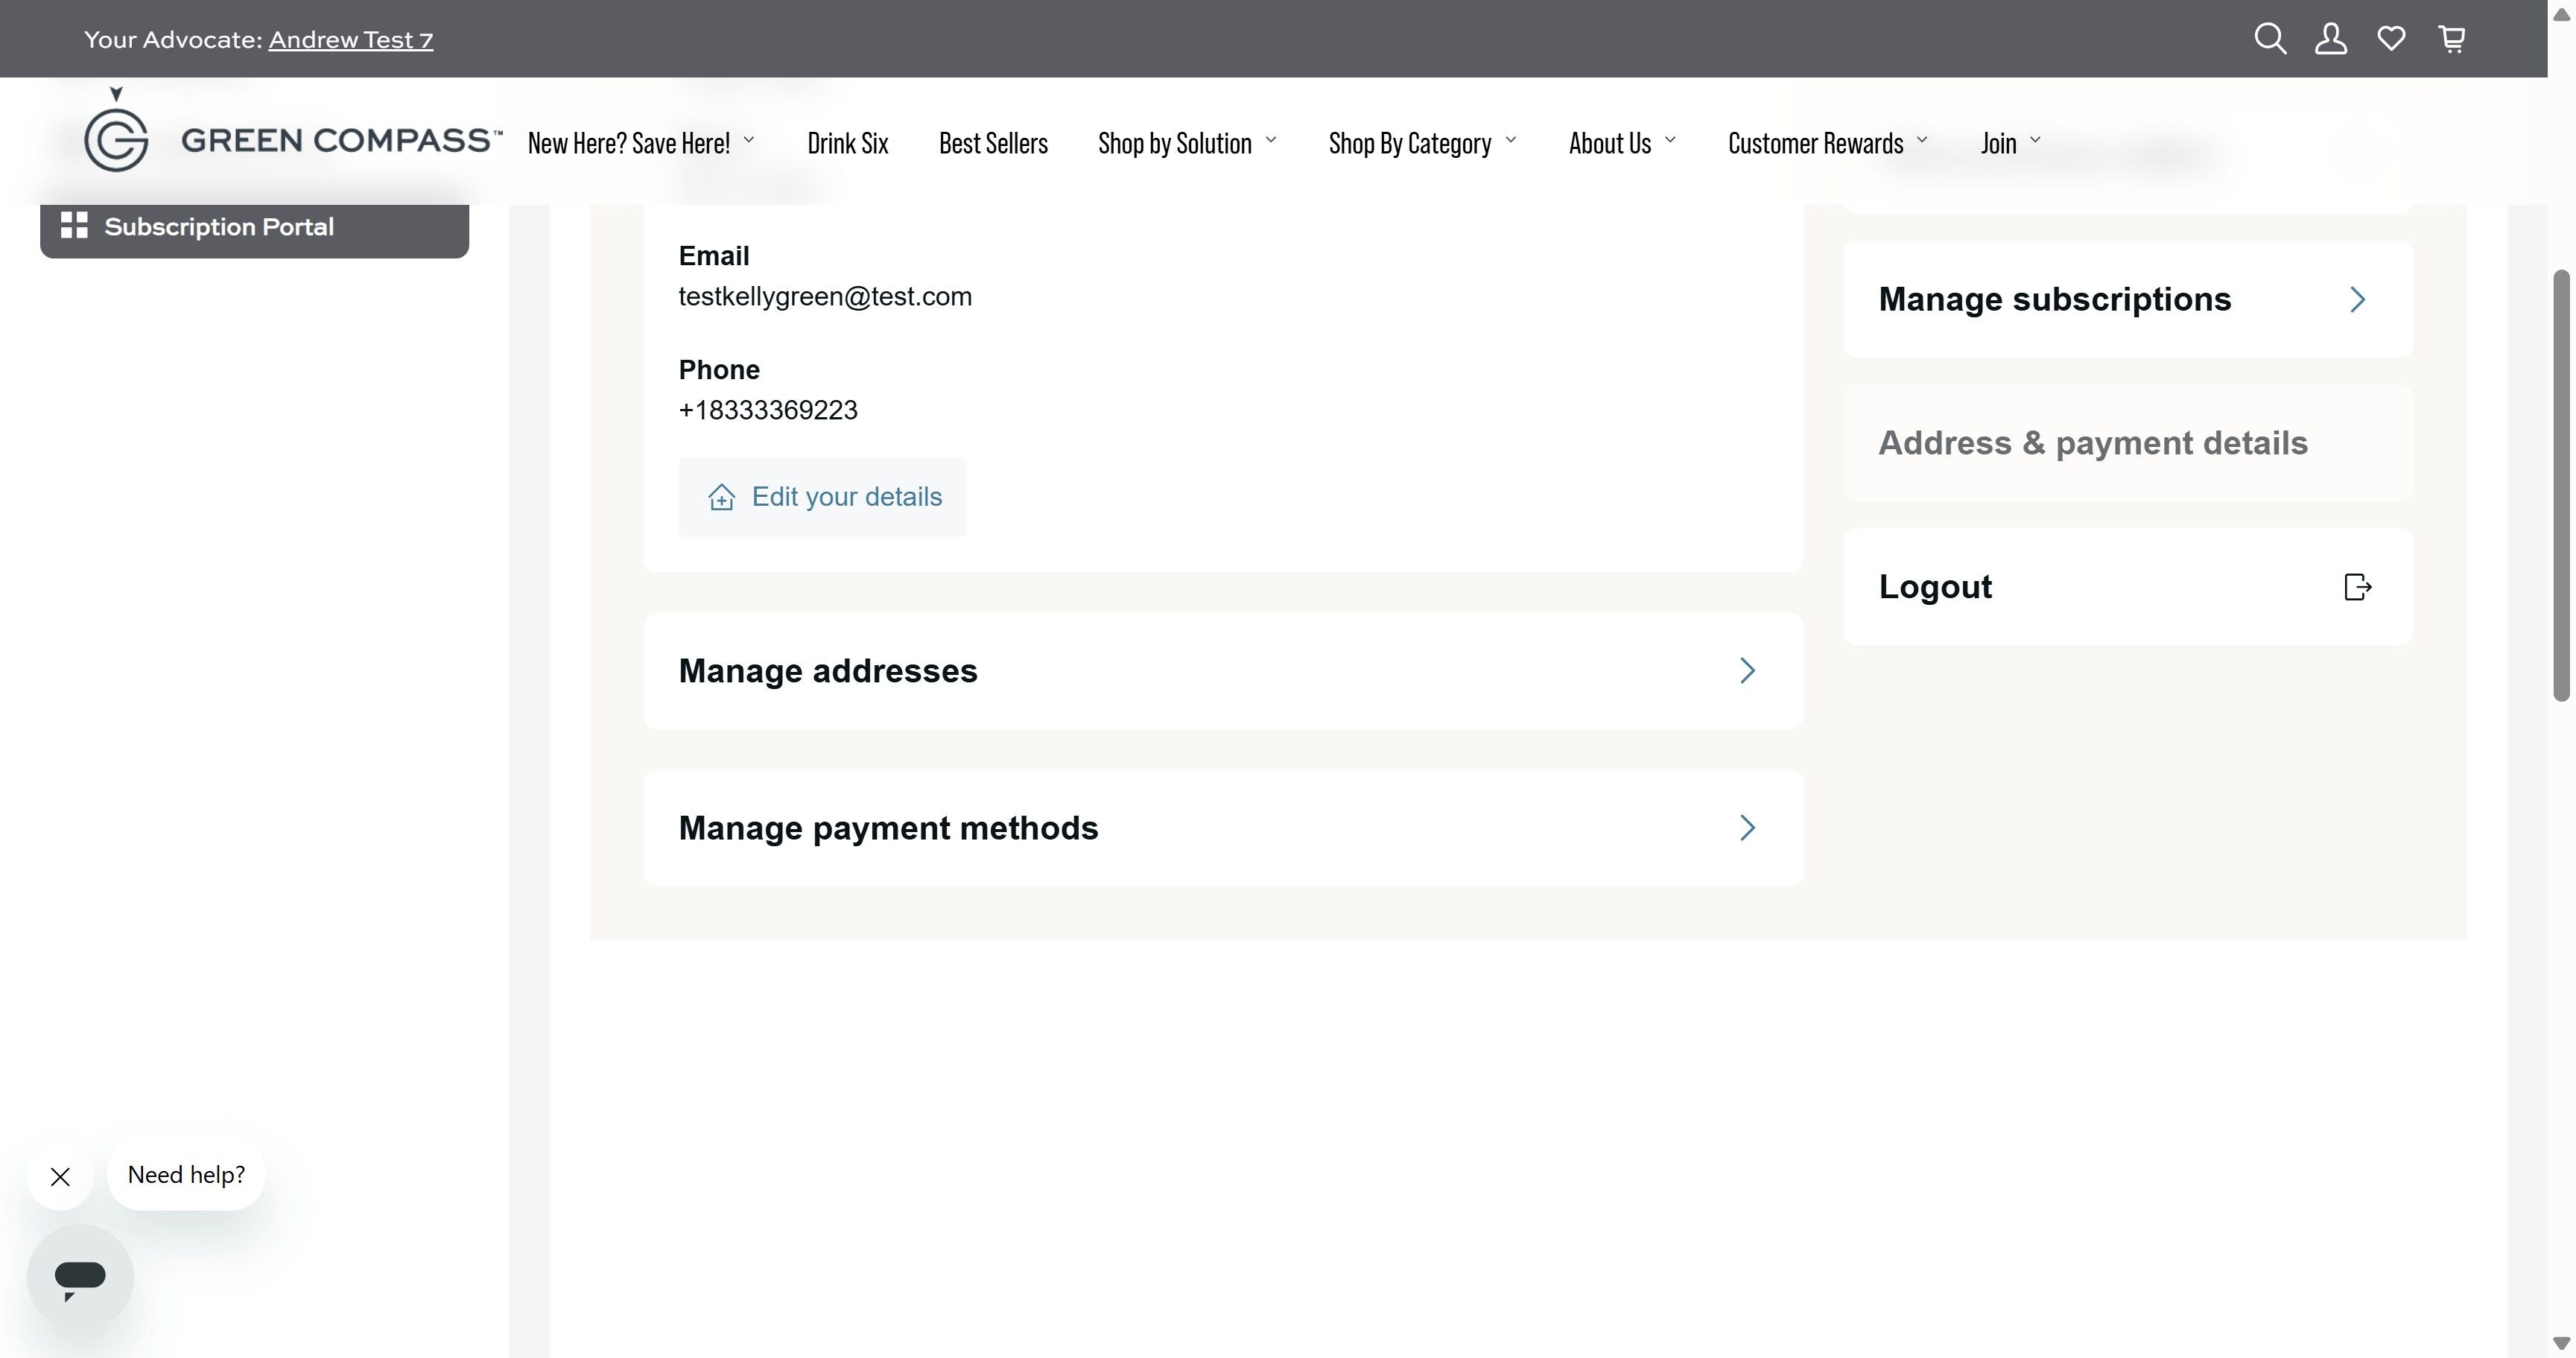This screenshot has width=2576, height=1358.
Task: Open the chat widget launcher
Action: 80,1275
